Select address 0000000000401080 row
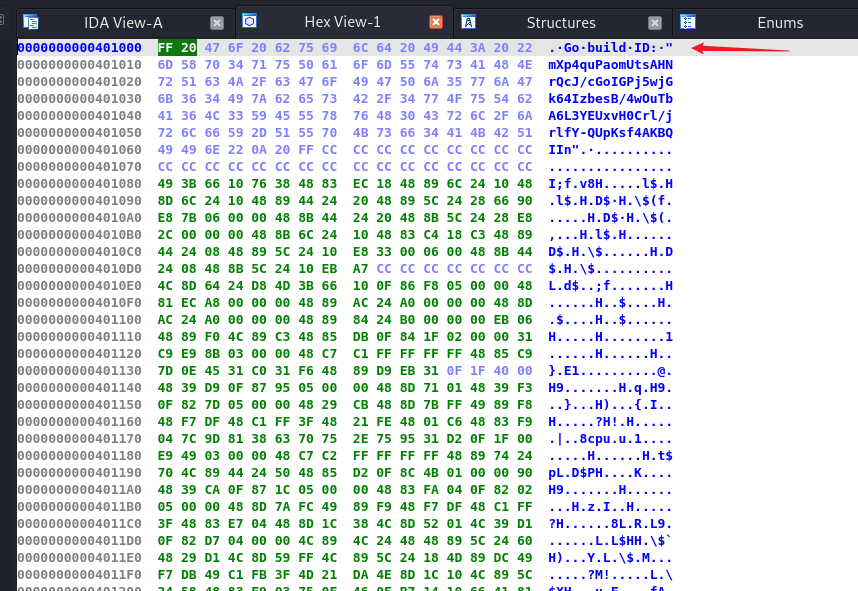 click(x=79, y=183)
